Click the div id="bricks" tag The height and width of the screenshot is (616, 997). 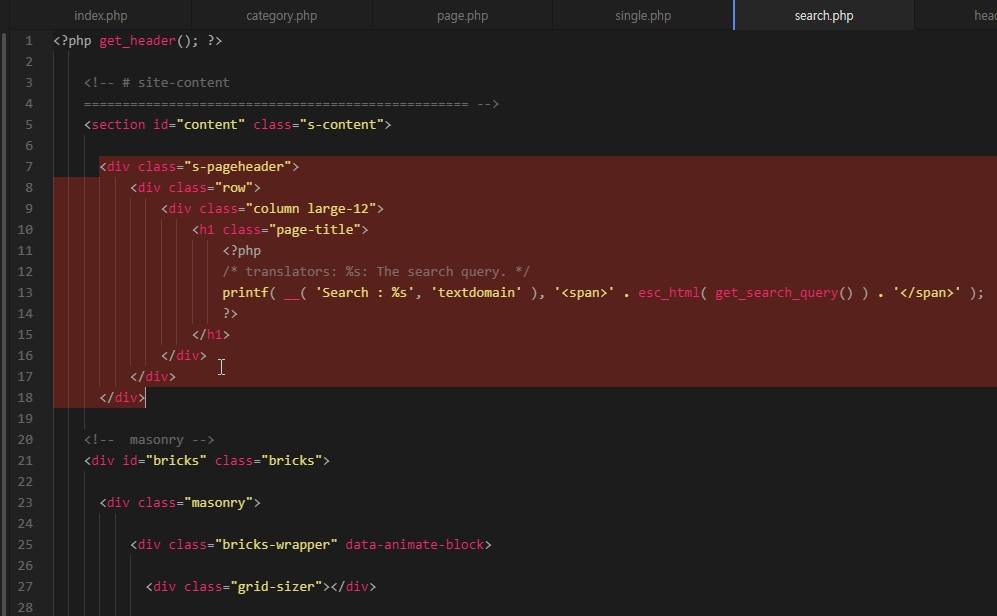click(207, 460)
